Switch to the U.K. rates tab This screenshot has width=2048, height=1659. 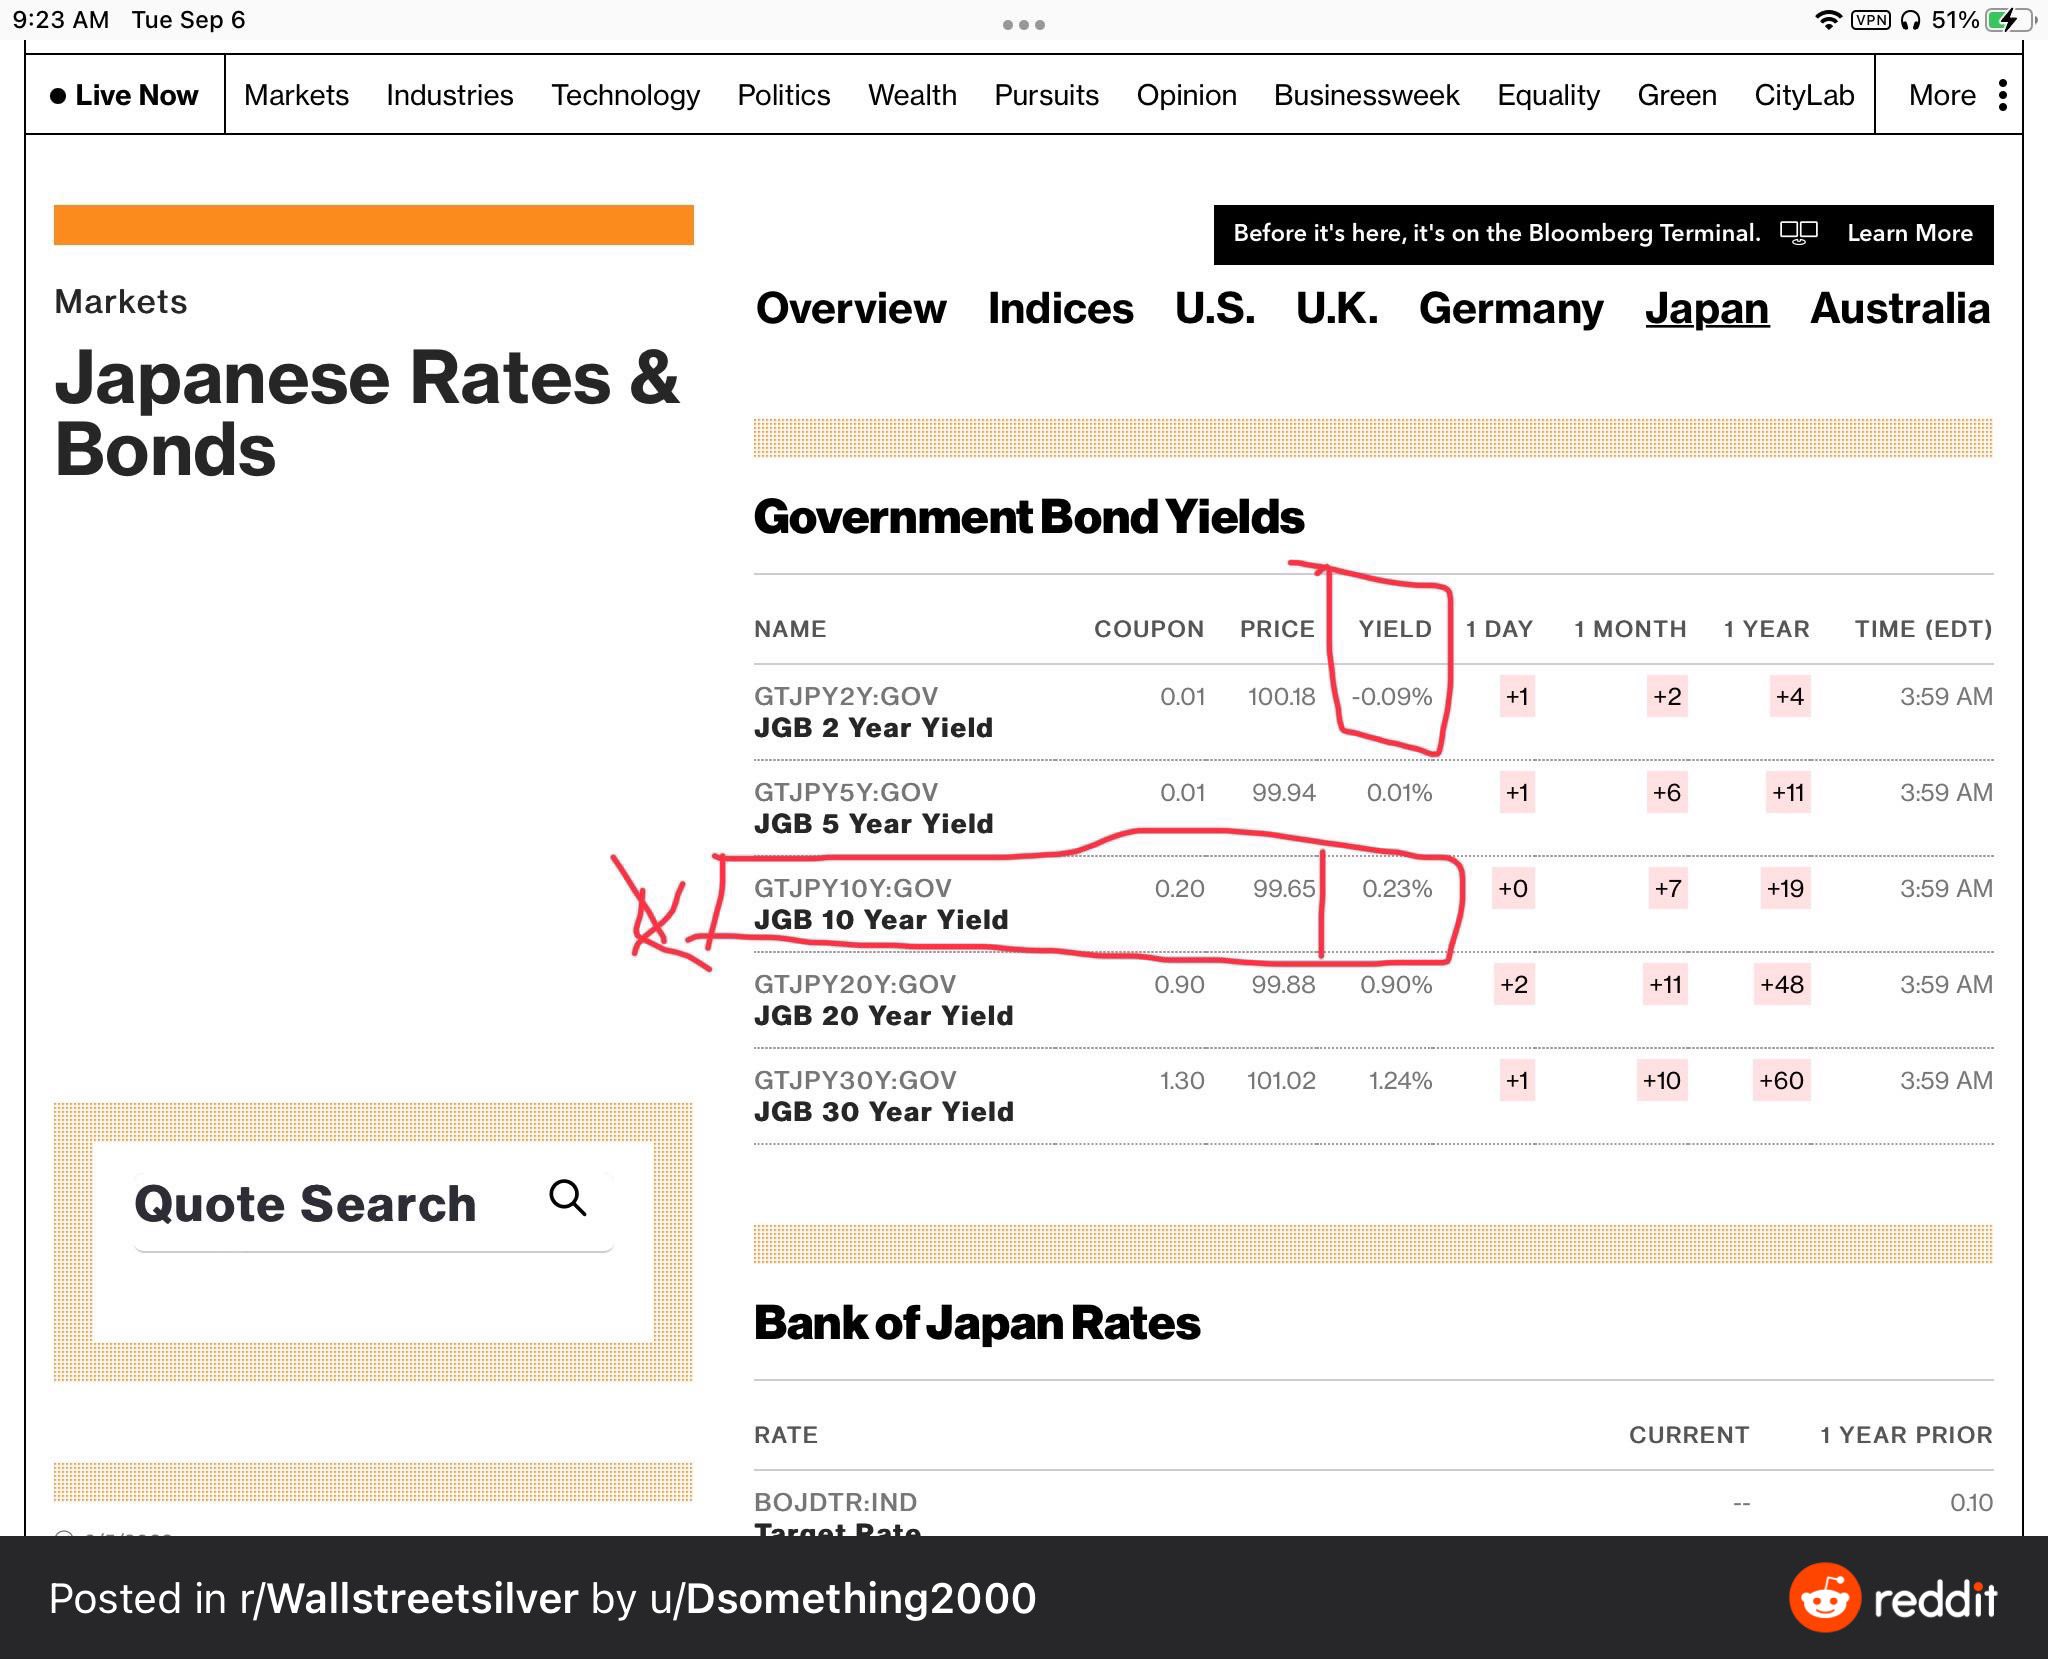pyautogui.click(x=1337, y=308)
